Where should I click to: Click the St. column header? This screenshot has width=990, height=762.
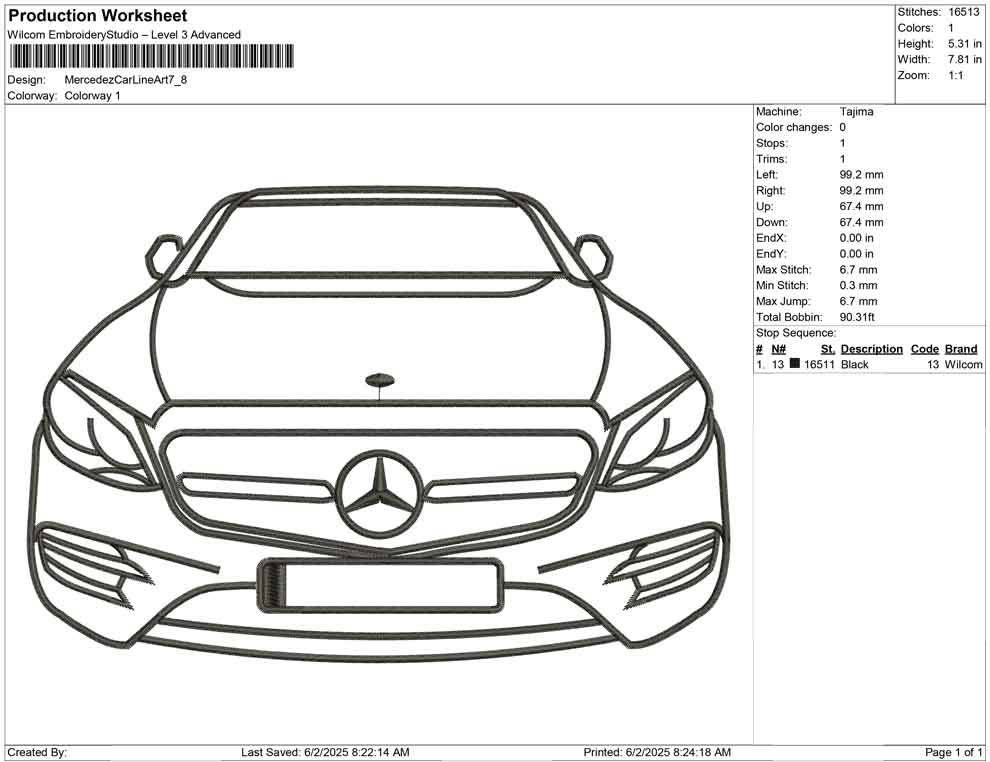click(828, 349)
